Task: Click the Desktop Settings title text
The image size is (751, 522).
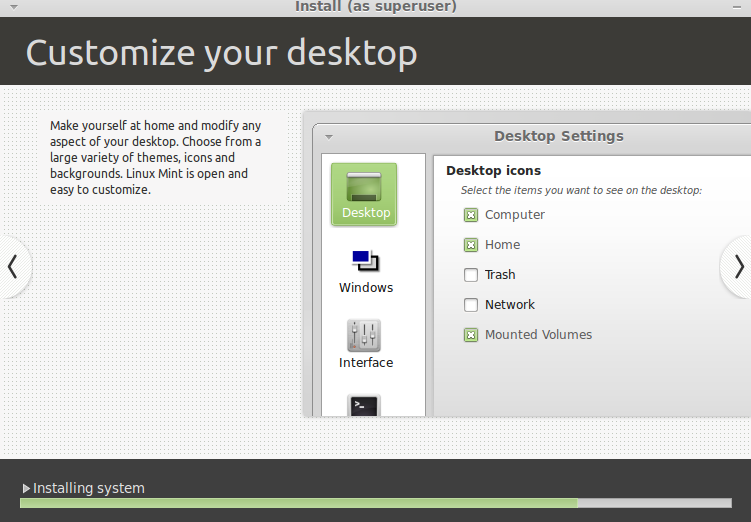Action: click(x=558, y=136)
